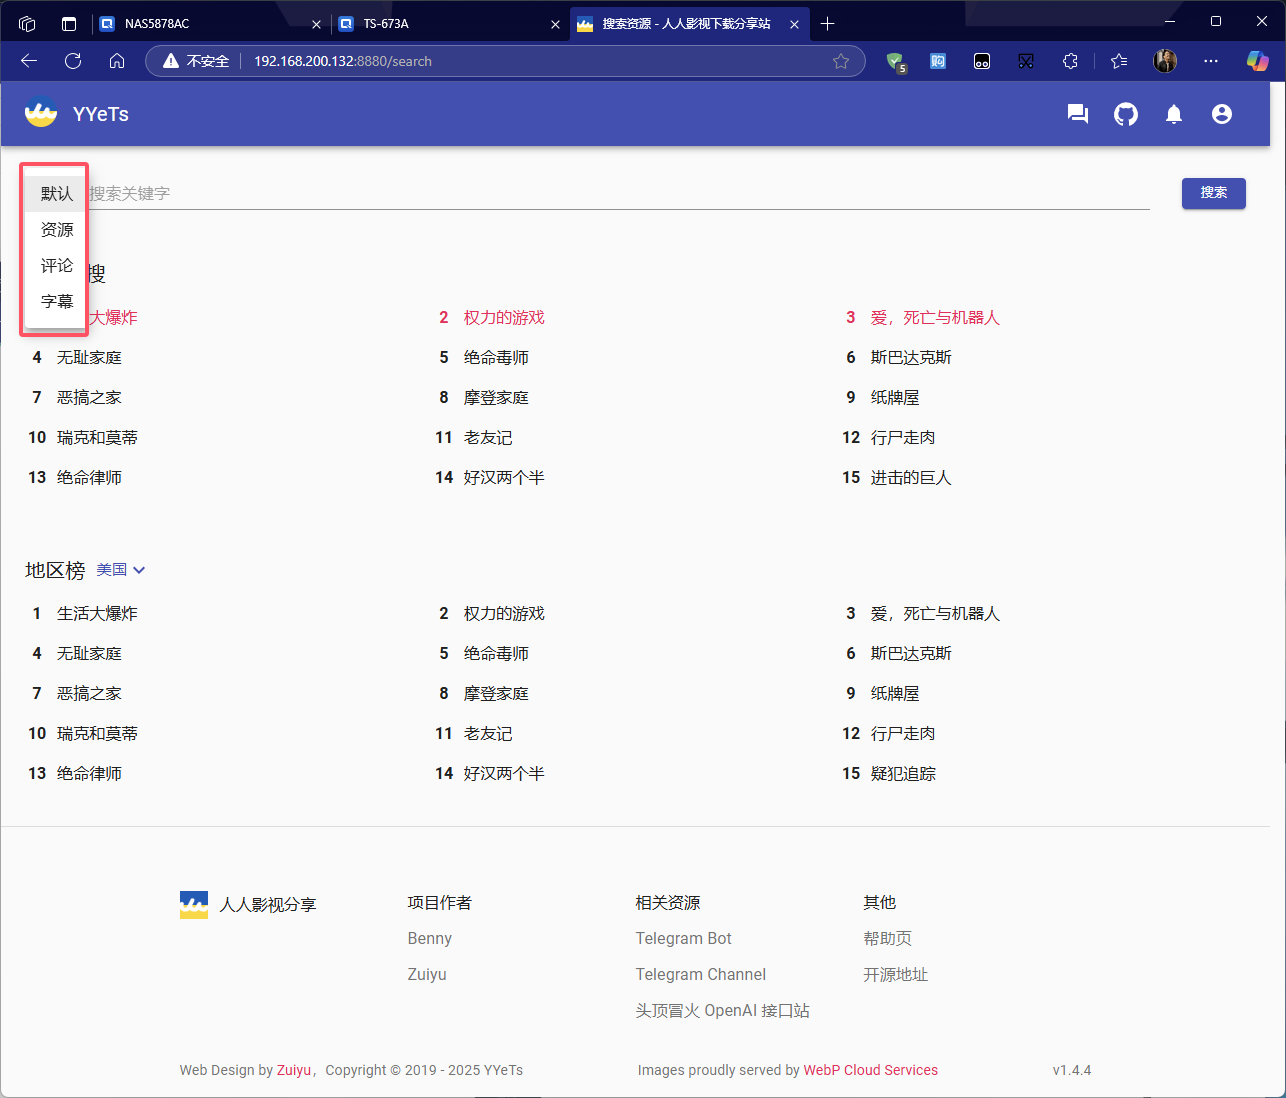This screenshot has height=1098, width=1286.
Task: Open the user account profile icon
Action: click(1222, 114)
